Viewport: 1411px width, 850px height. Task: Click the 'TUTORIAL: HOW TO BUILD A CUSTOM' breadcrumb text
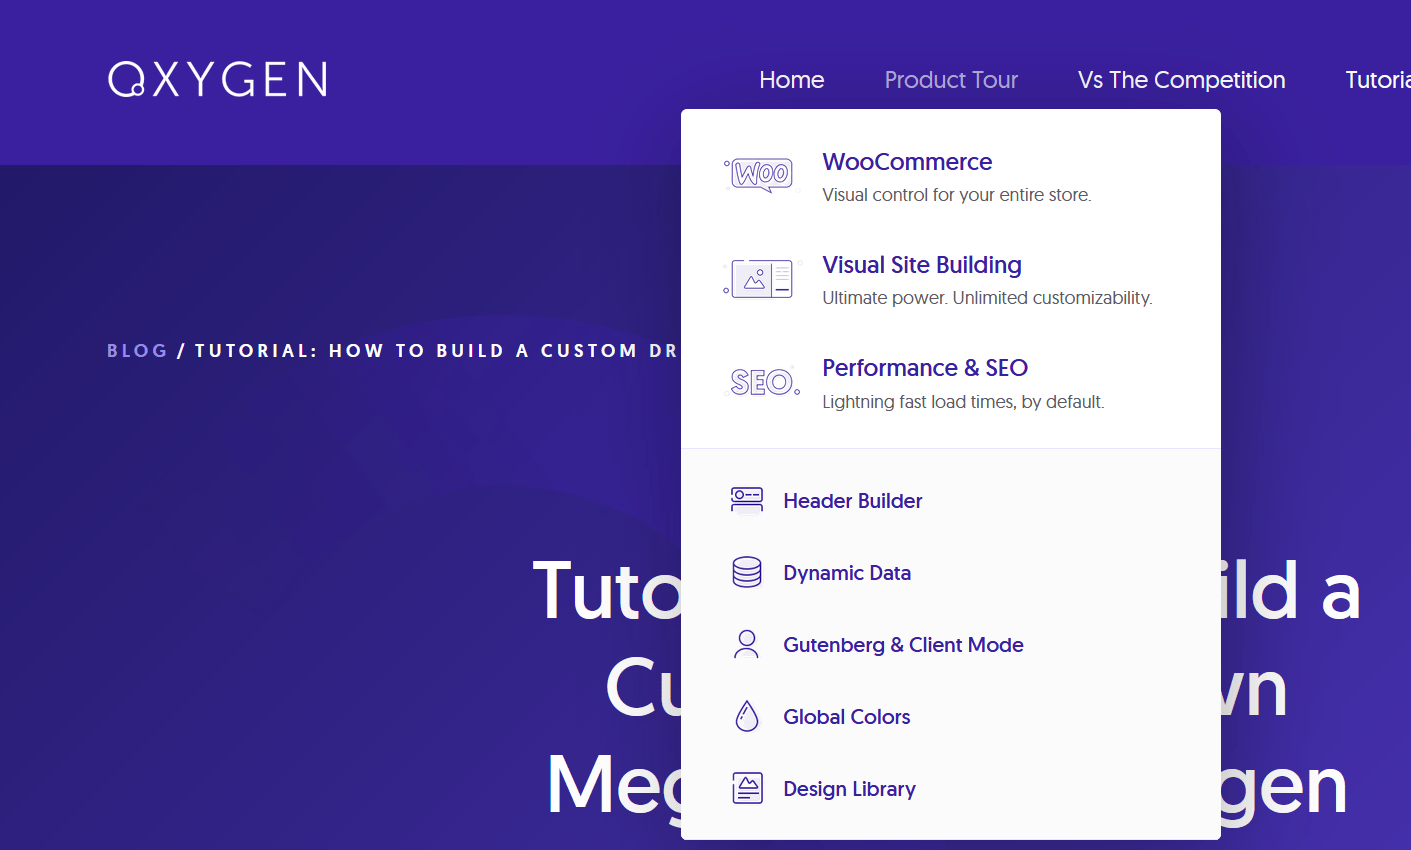point(416,351)
